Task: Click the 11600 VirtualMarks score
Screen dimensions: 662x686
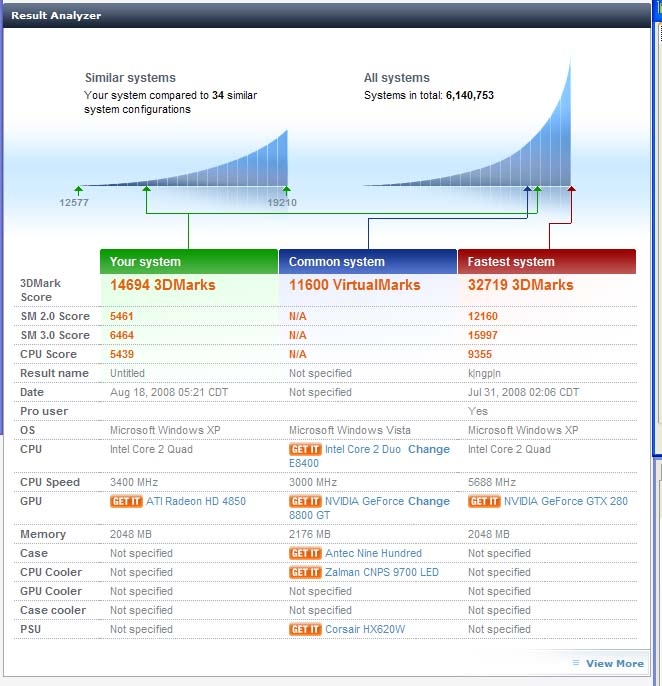Action: [x=354, y=285]
